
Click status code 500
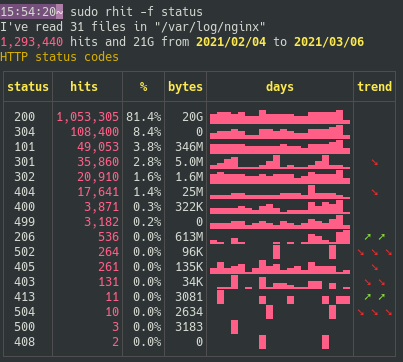click(x=25, y=327)
